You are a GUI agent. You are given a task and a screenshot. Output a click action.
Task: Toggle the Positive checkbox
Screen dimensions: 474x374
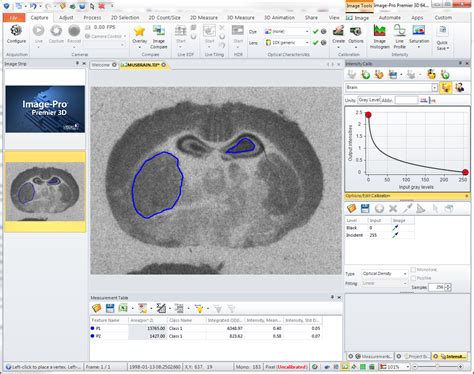[413, 278]
